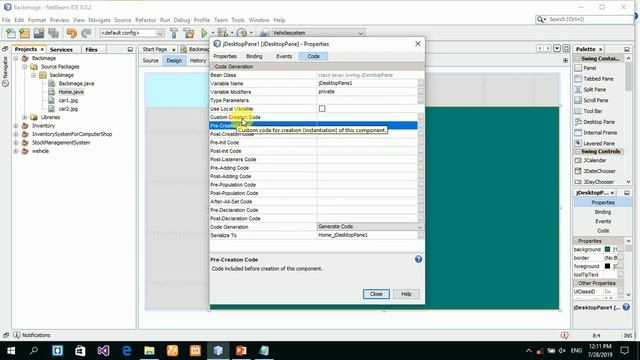Screen dimensions: 640x360
Task: Click Search field in menu bar
Action: pyautogui.click(x=584, y=19)
